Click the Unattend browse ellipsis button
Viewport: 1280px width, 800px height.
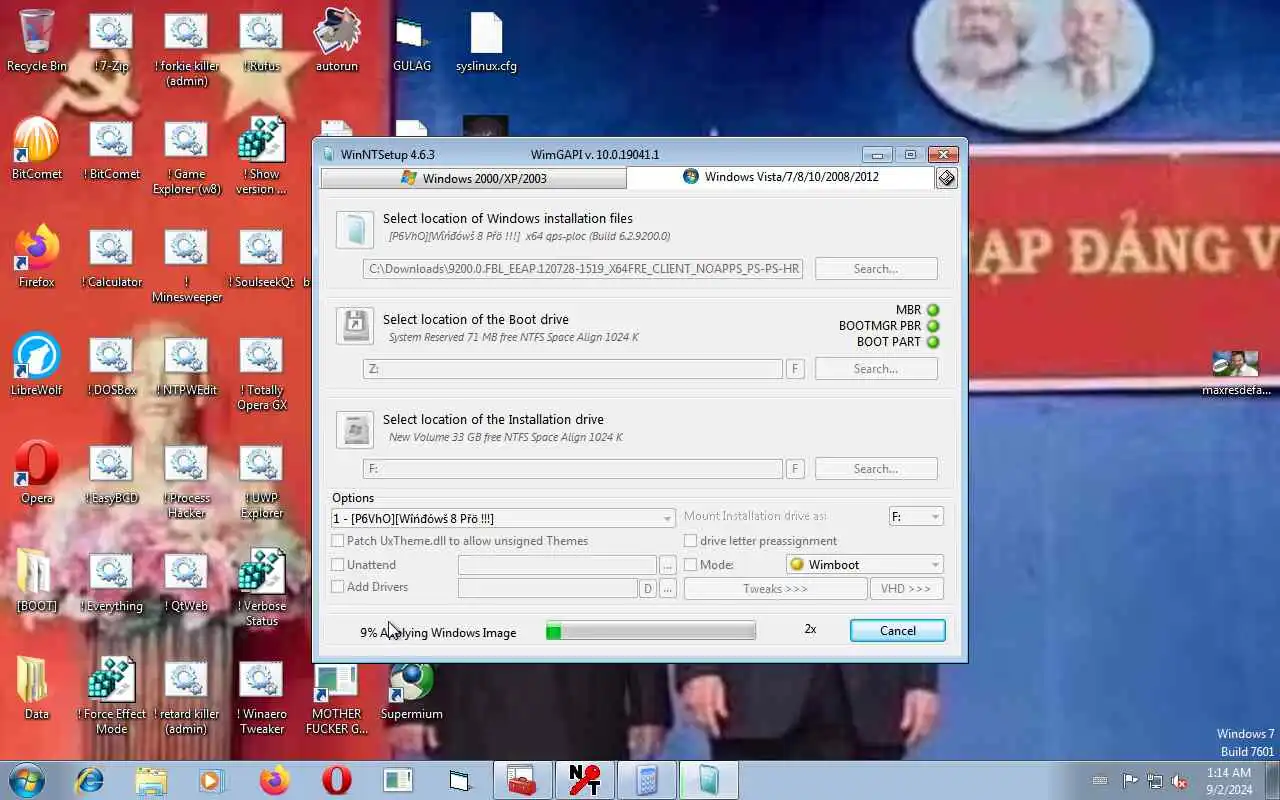click(x=668, y=566)
